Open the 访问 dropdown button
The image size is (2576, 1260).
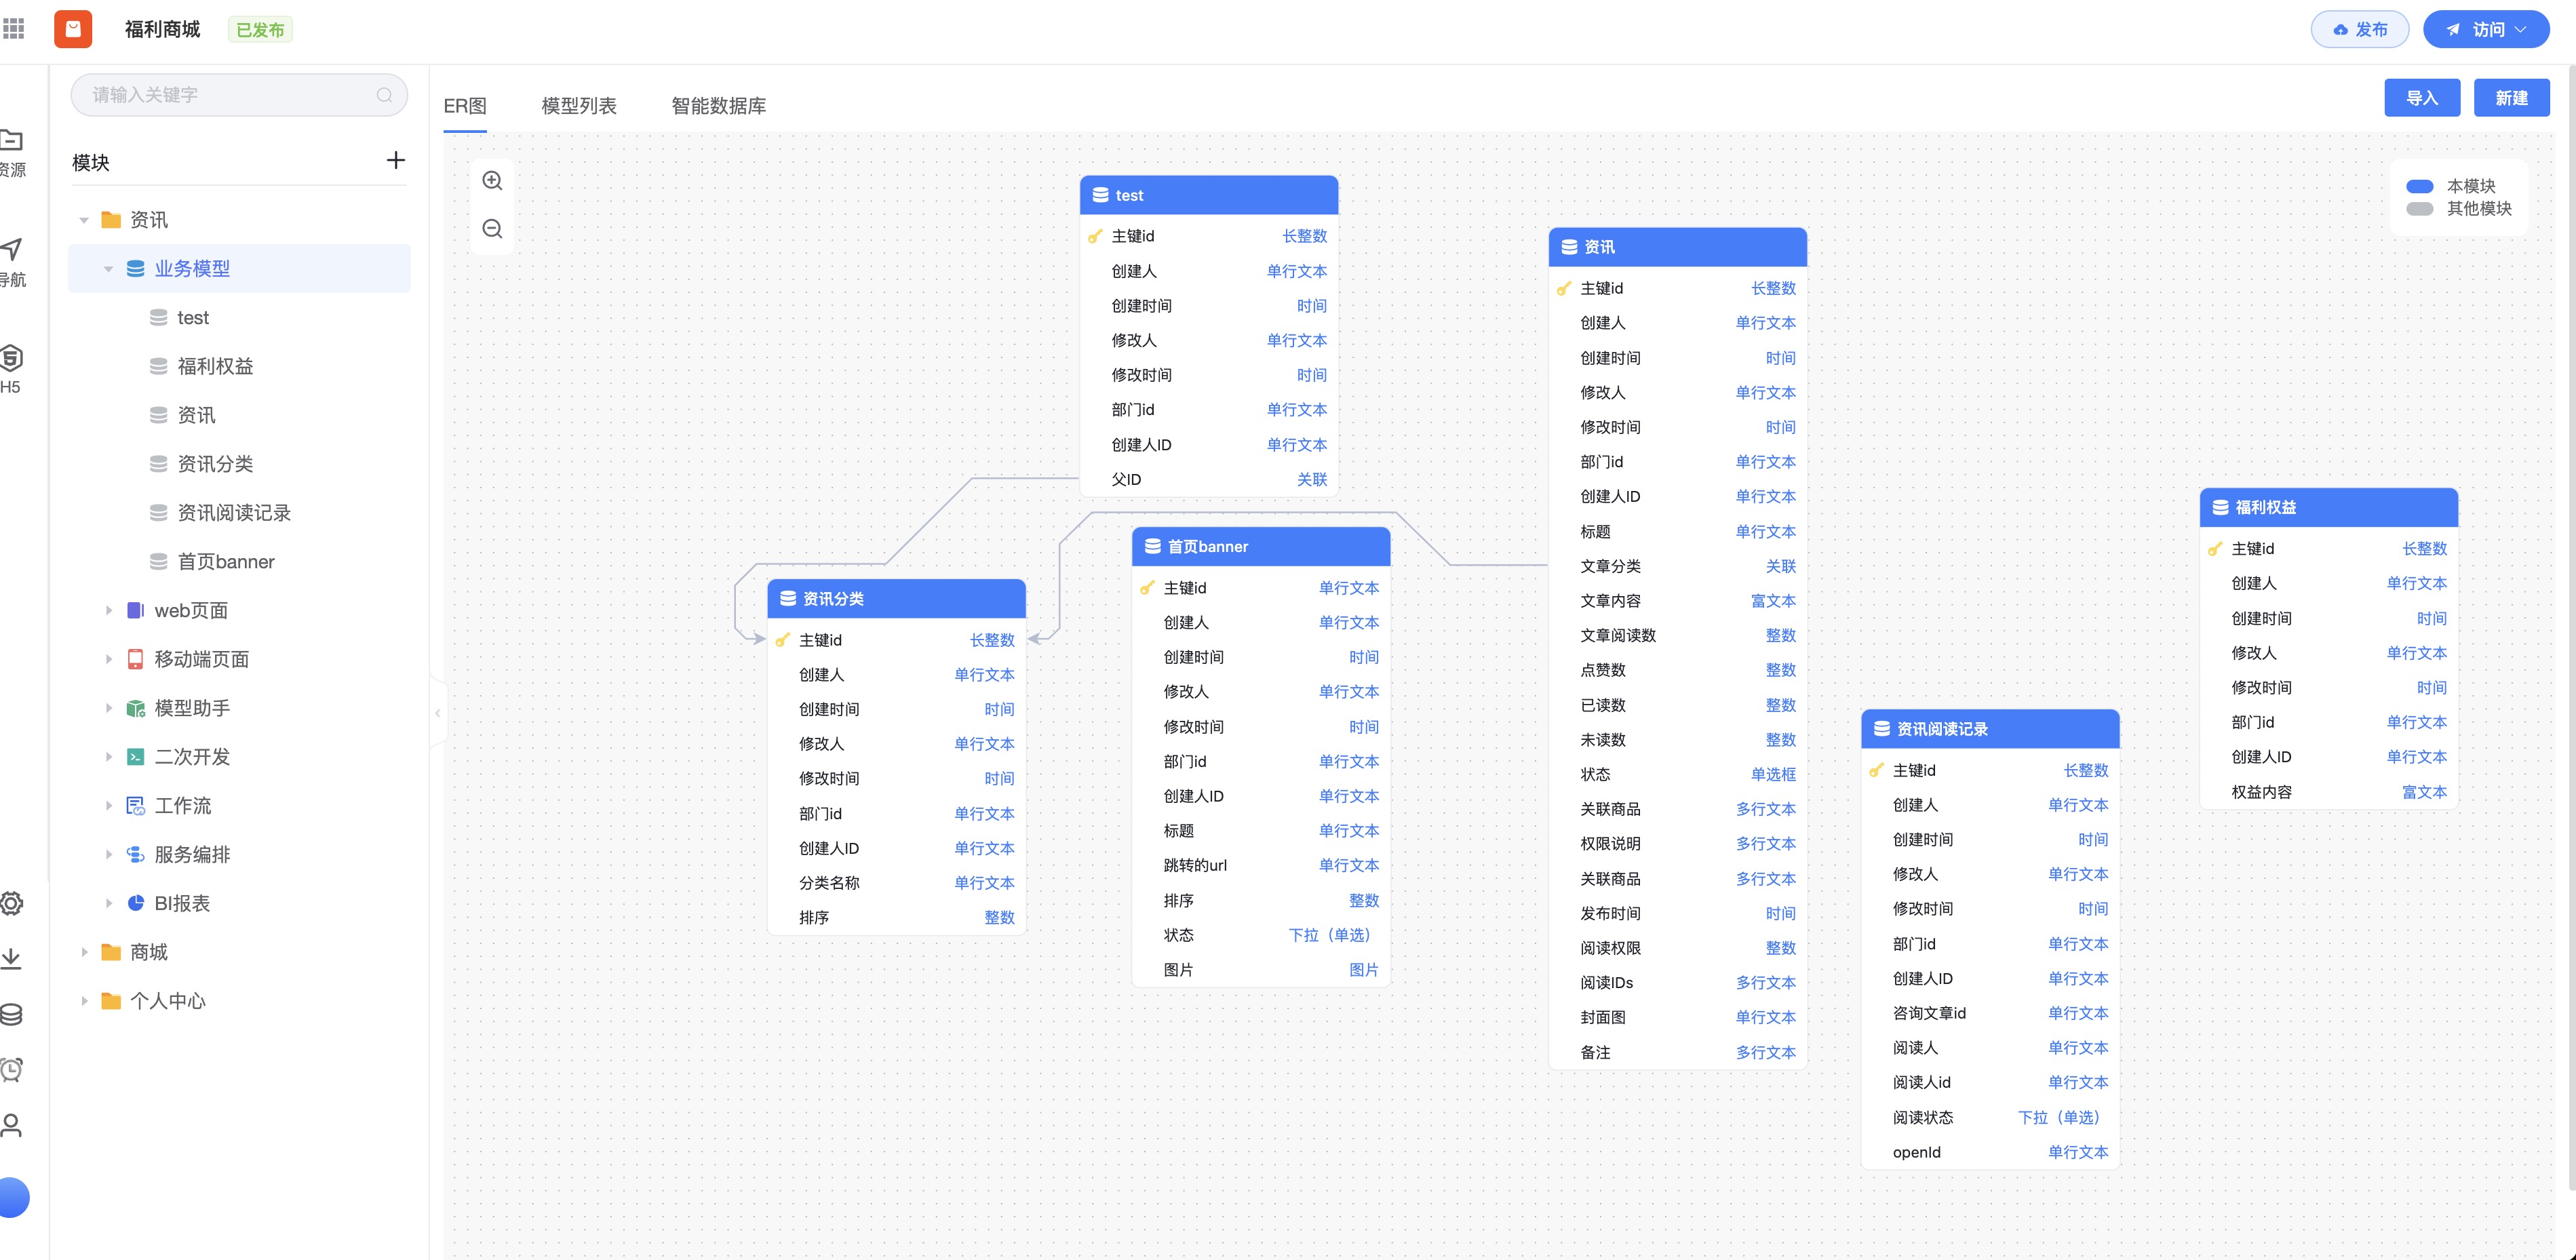point(2485,29)
